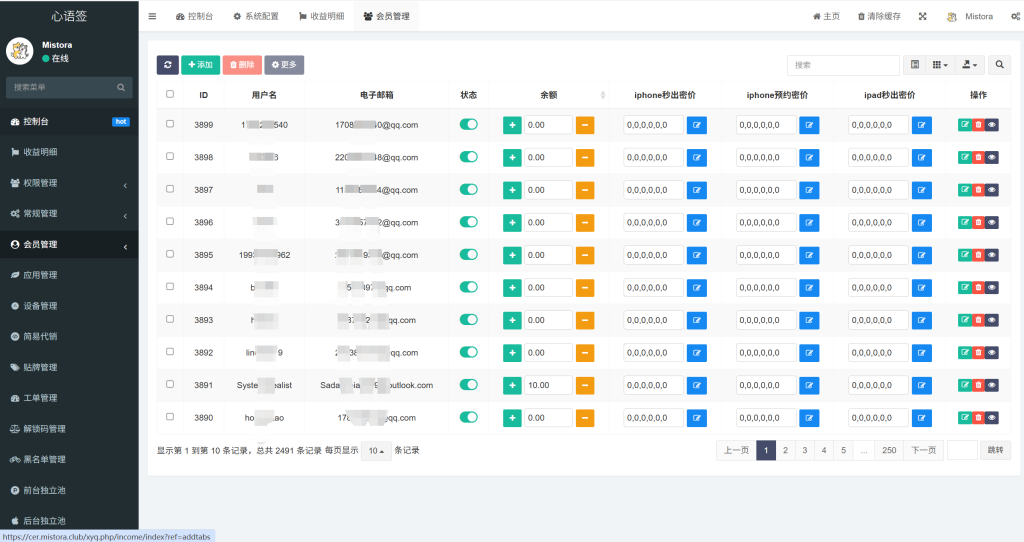Check the row checkbox for ID 3890
The image size is (1024, 542).
(170, 417)
